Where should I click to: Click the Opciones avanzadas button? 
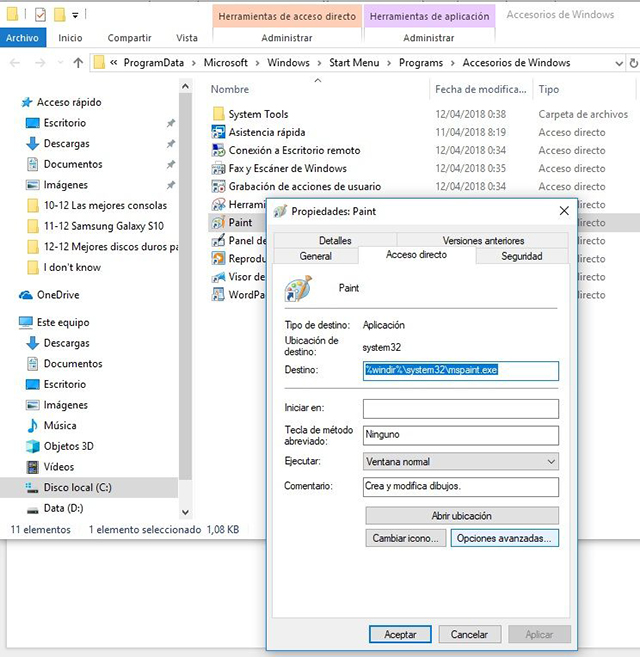coord(504,538)
